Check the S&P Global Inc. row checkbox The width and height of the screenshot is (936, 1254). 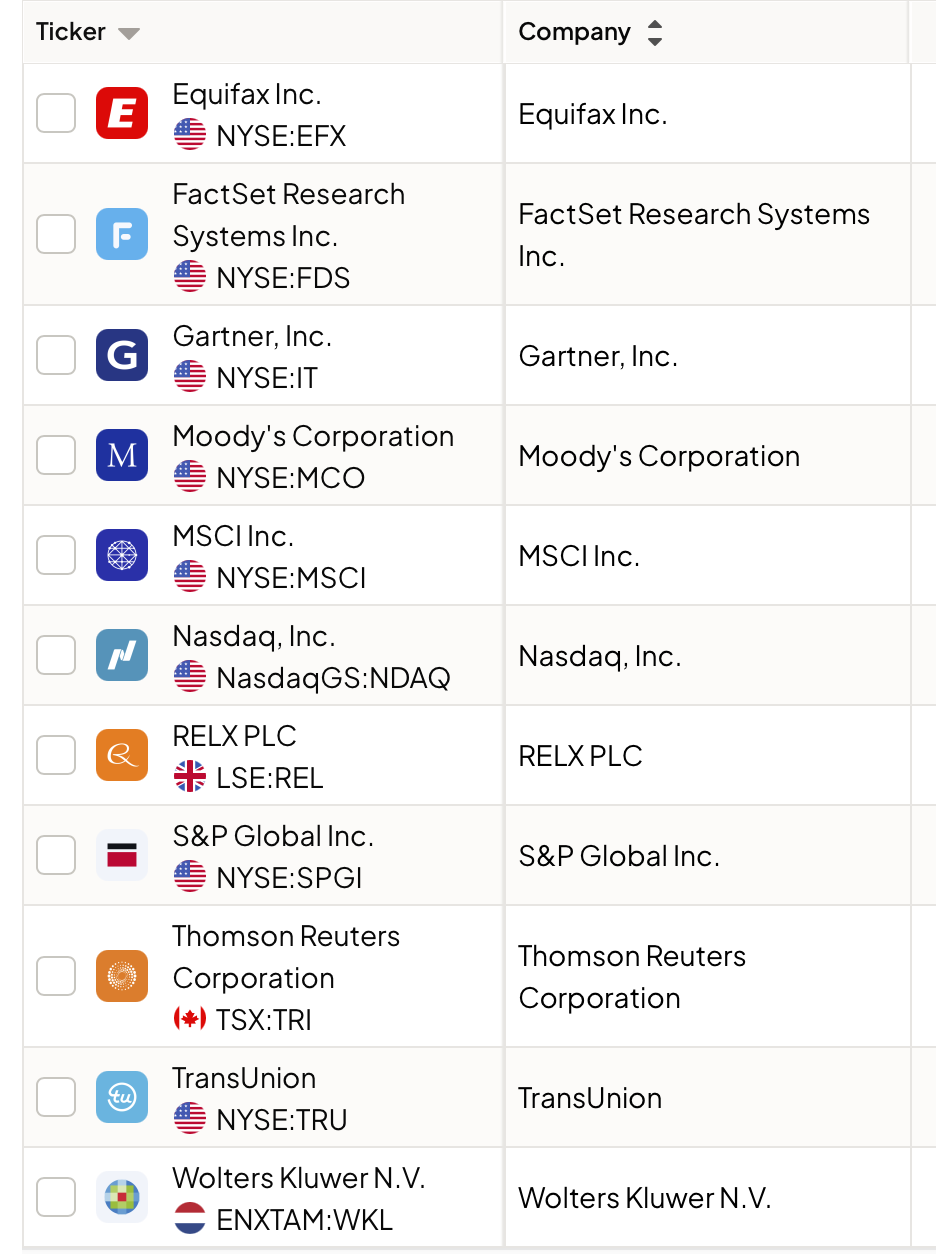(x=56, y=856)
